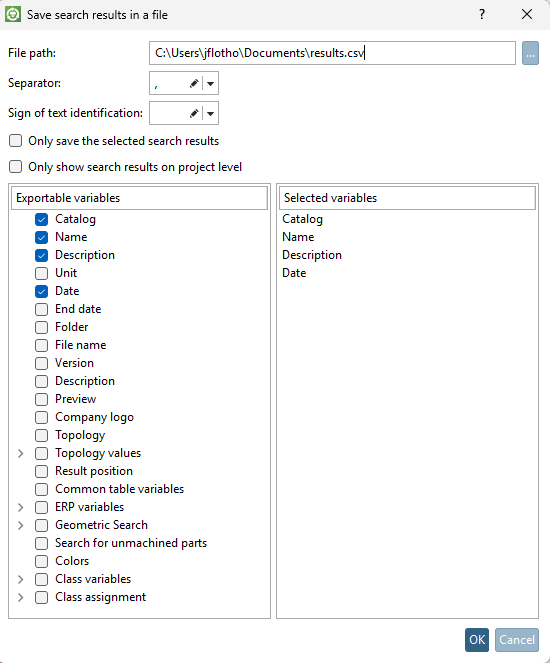Expand the Class assignment node

[20, 597]
